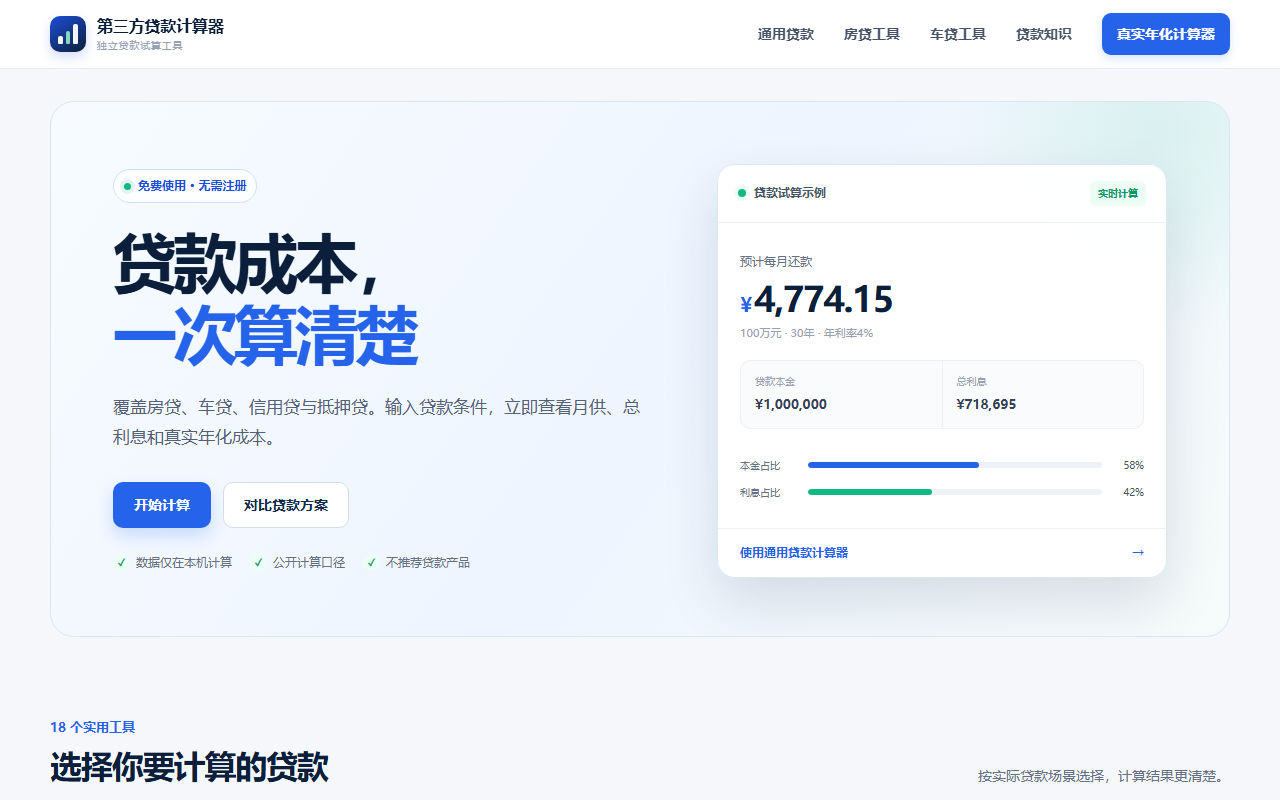
Task: Click the bar-chart logo icon
Action: pos(68,34)
